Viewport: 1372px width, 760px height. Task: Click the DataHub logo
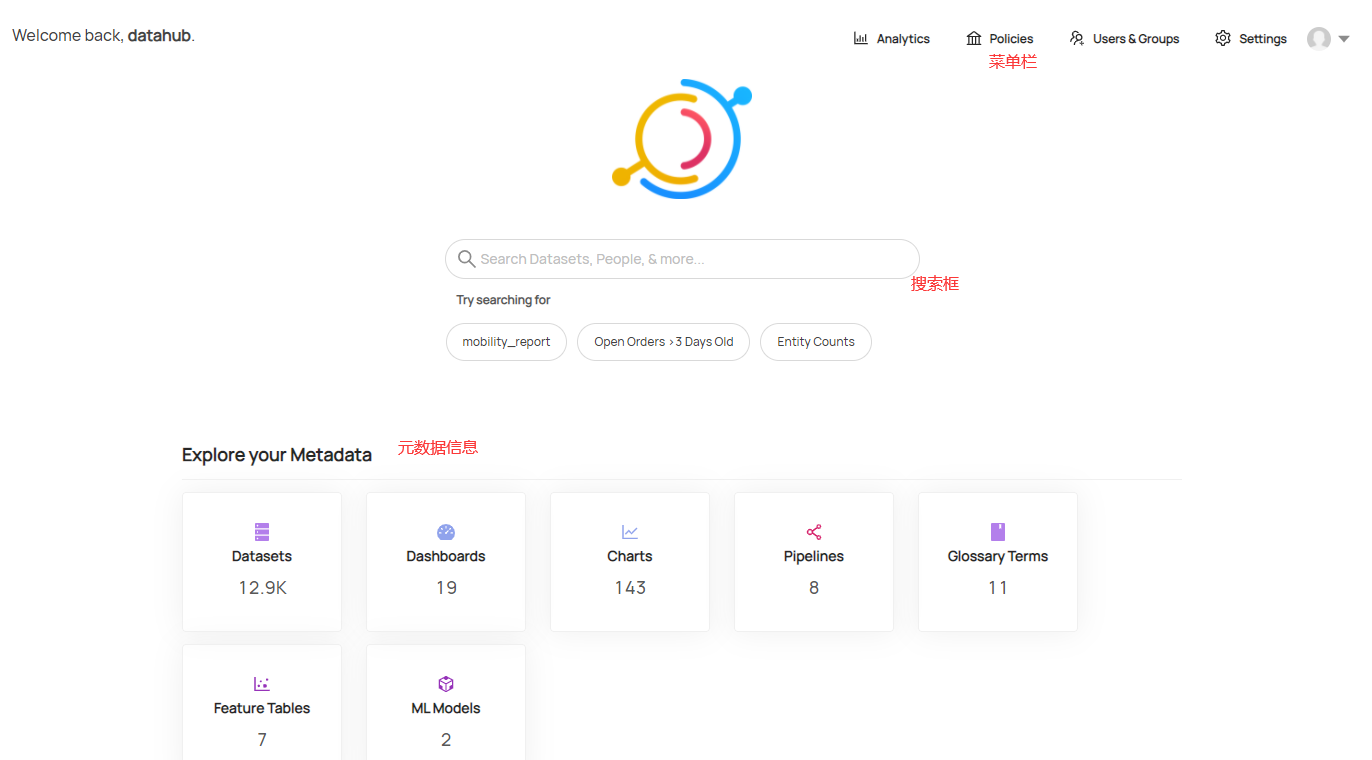pos(682,139)
